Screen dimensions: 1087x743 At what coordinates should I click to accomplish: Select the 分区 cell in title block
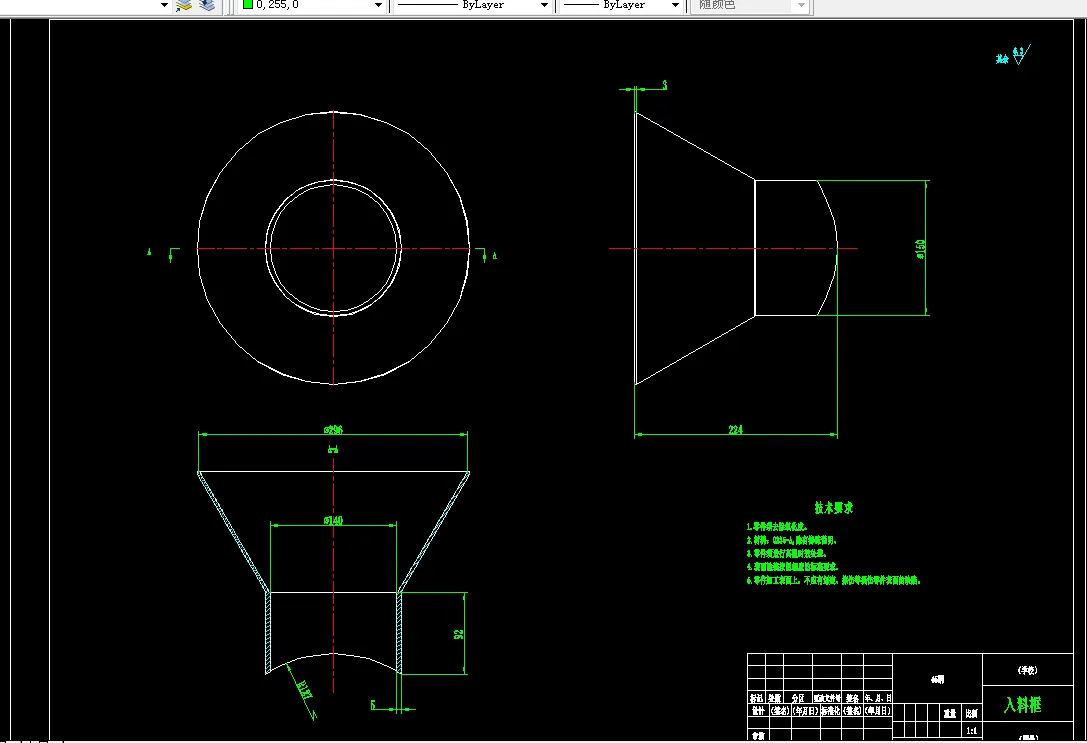[x=798, y=698]
